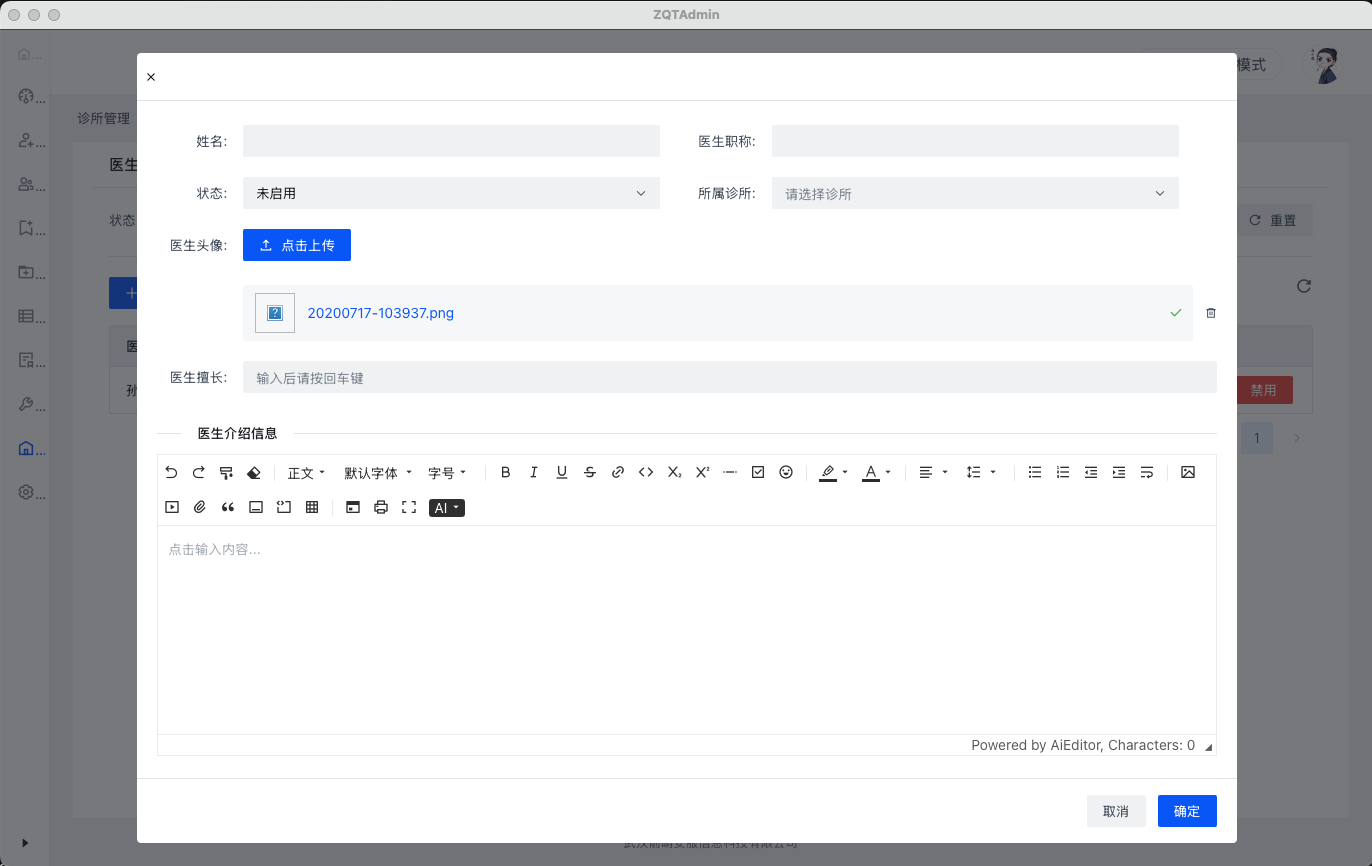The image size is (1372, 866).
Task: Apply subscript formatting
Action: [x=674, y=472]
